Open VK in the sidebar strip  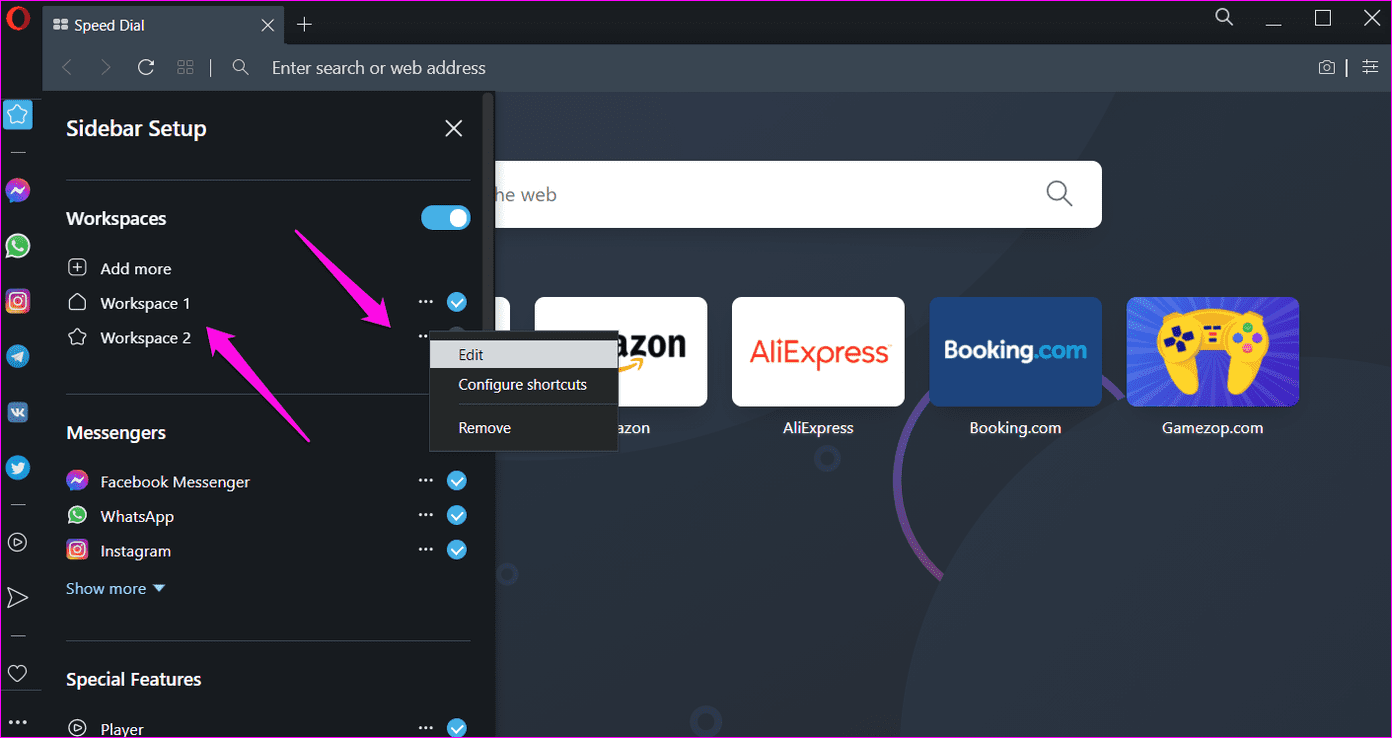18,412
